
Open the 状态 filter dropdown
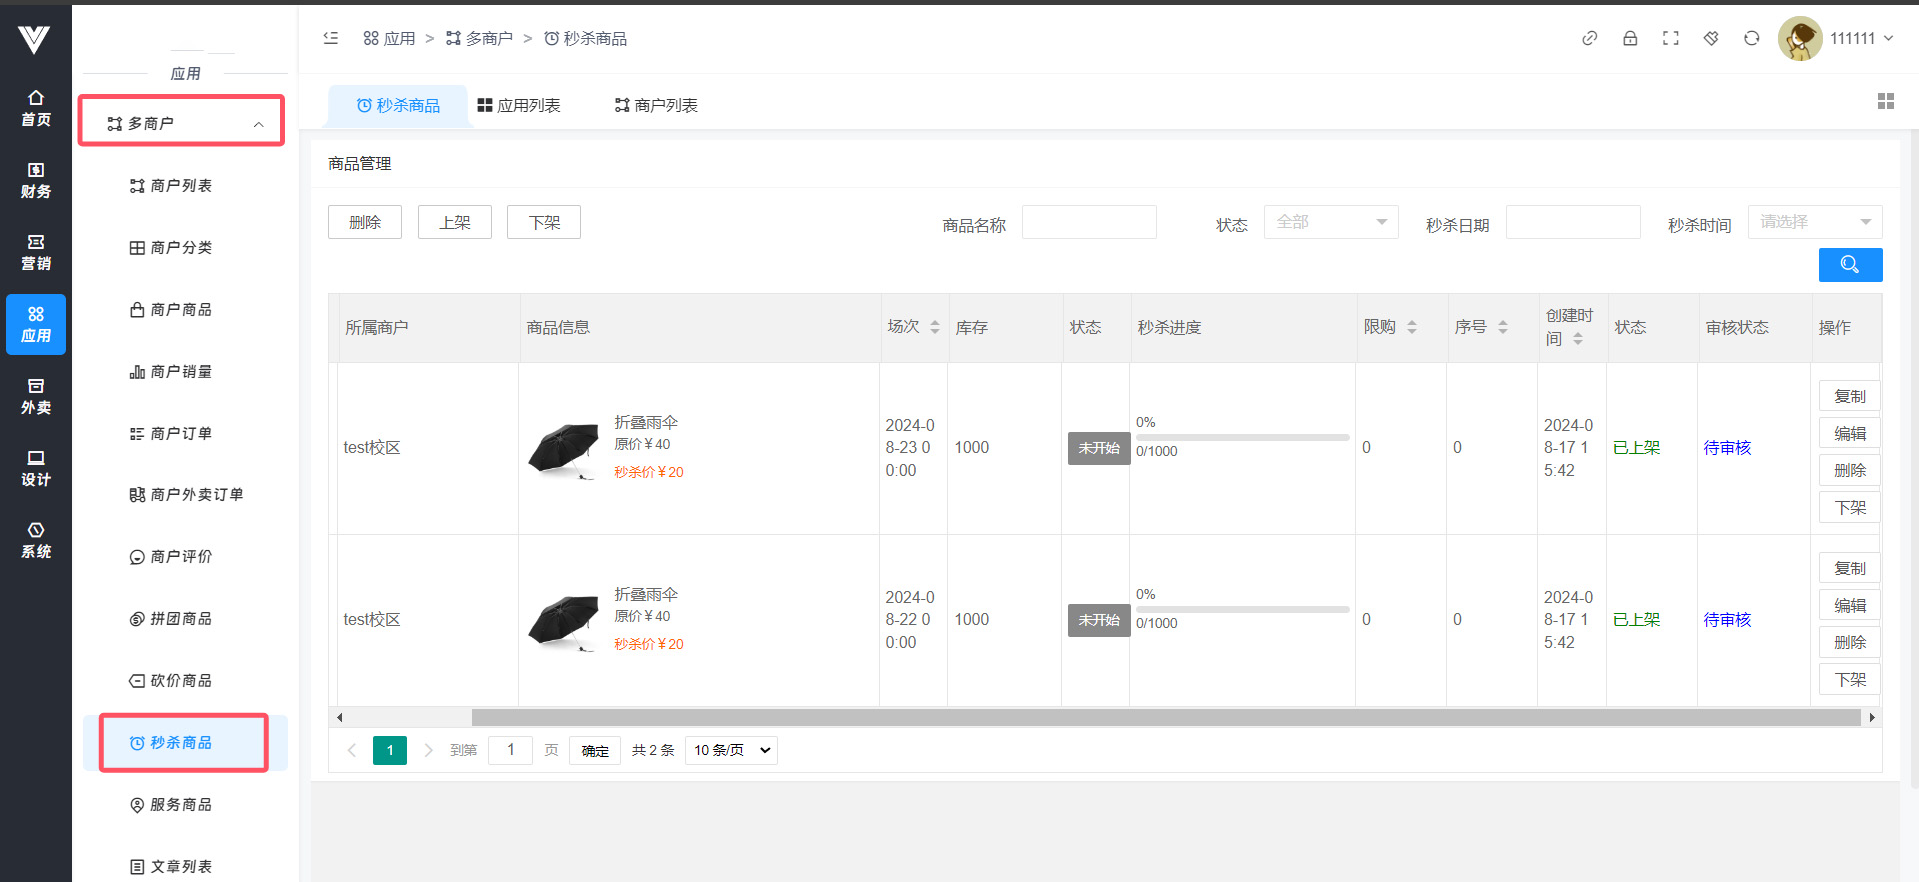point(1330,222)
